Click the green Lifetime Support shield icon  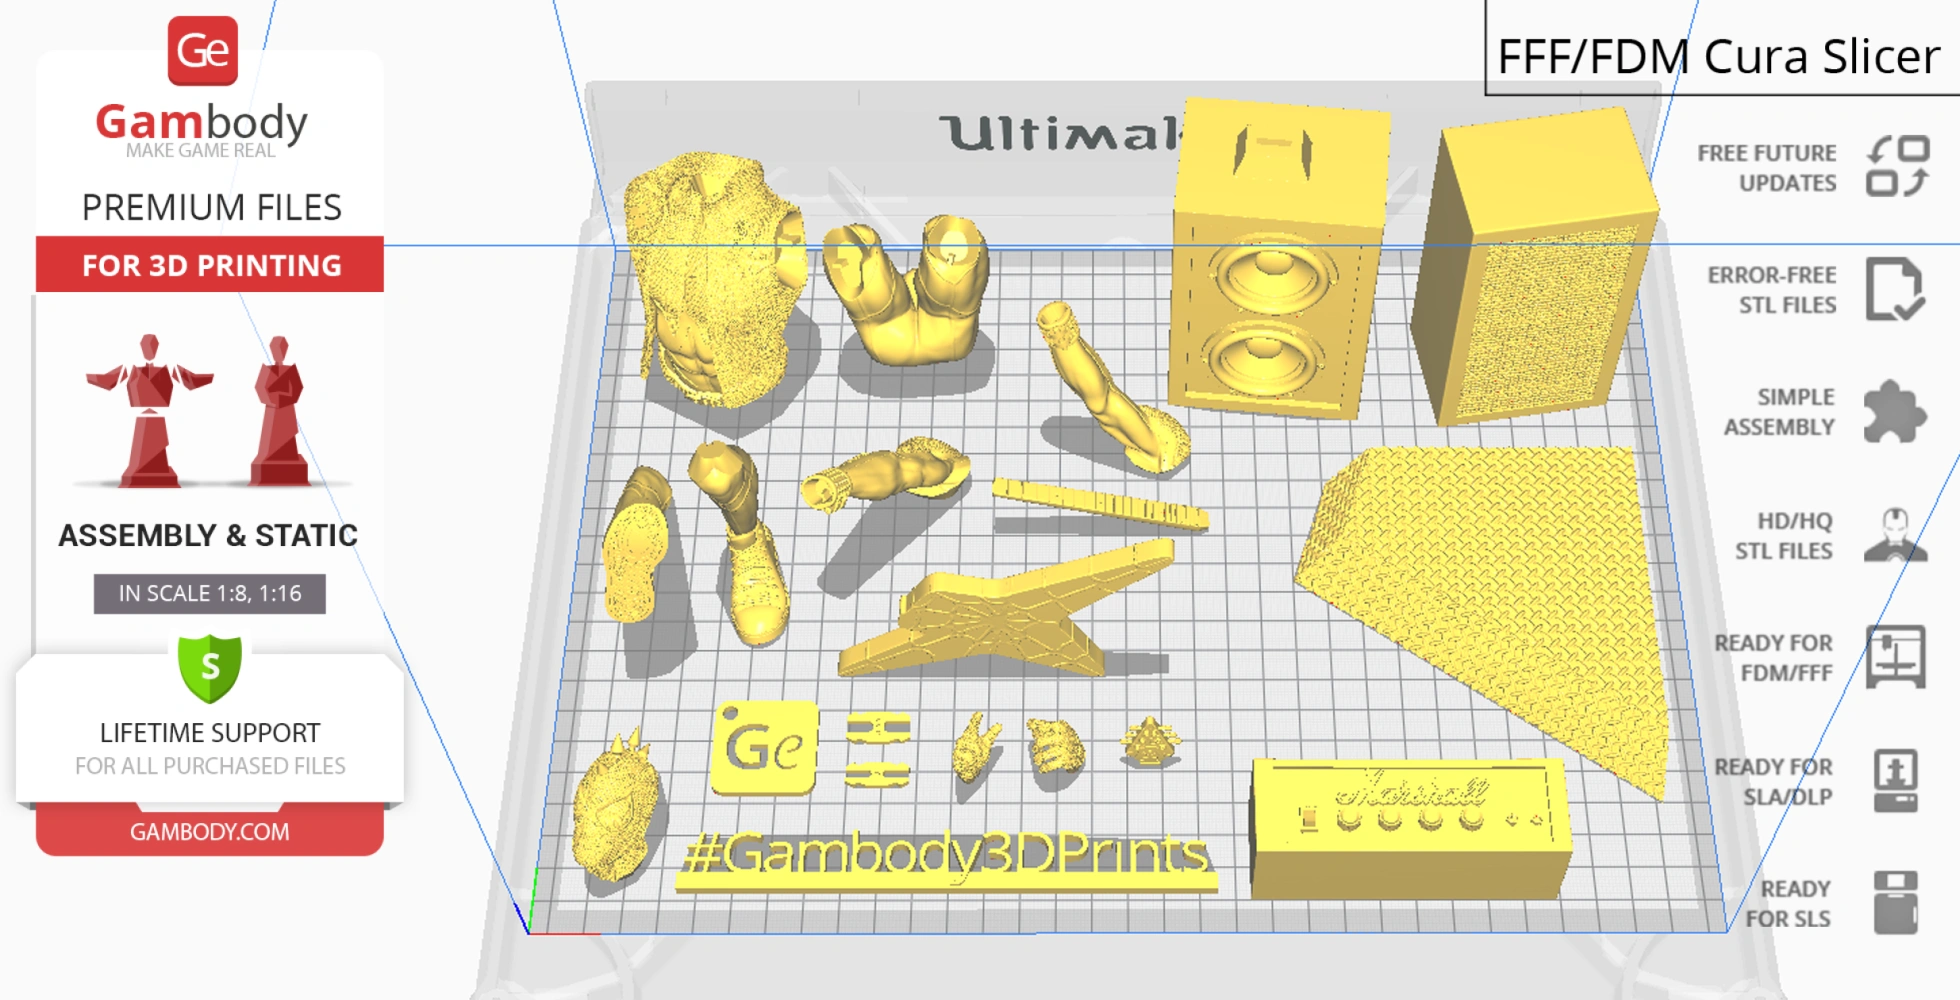click(210, 667)
